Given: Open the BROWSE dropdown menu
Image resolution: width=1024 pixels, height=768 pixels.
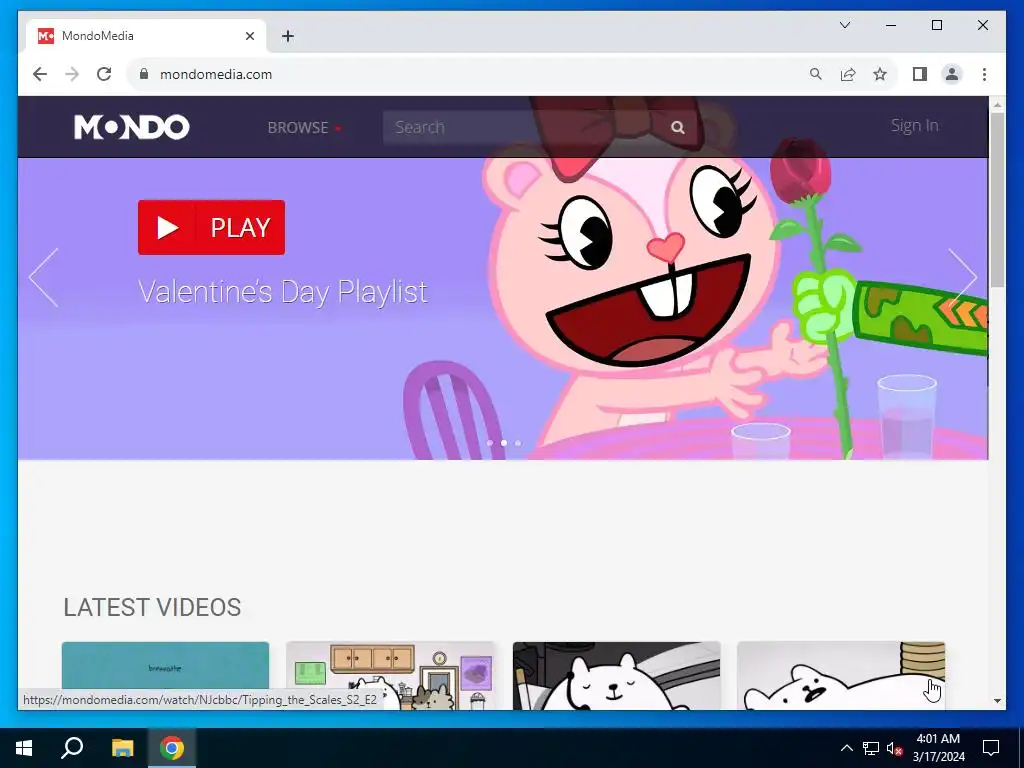Looking at the screenshot, I should point(304,127).
